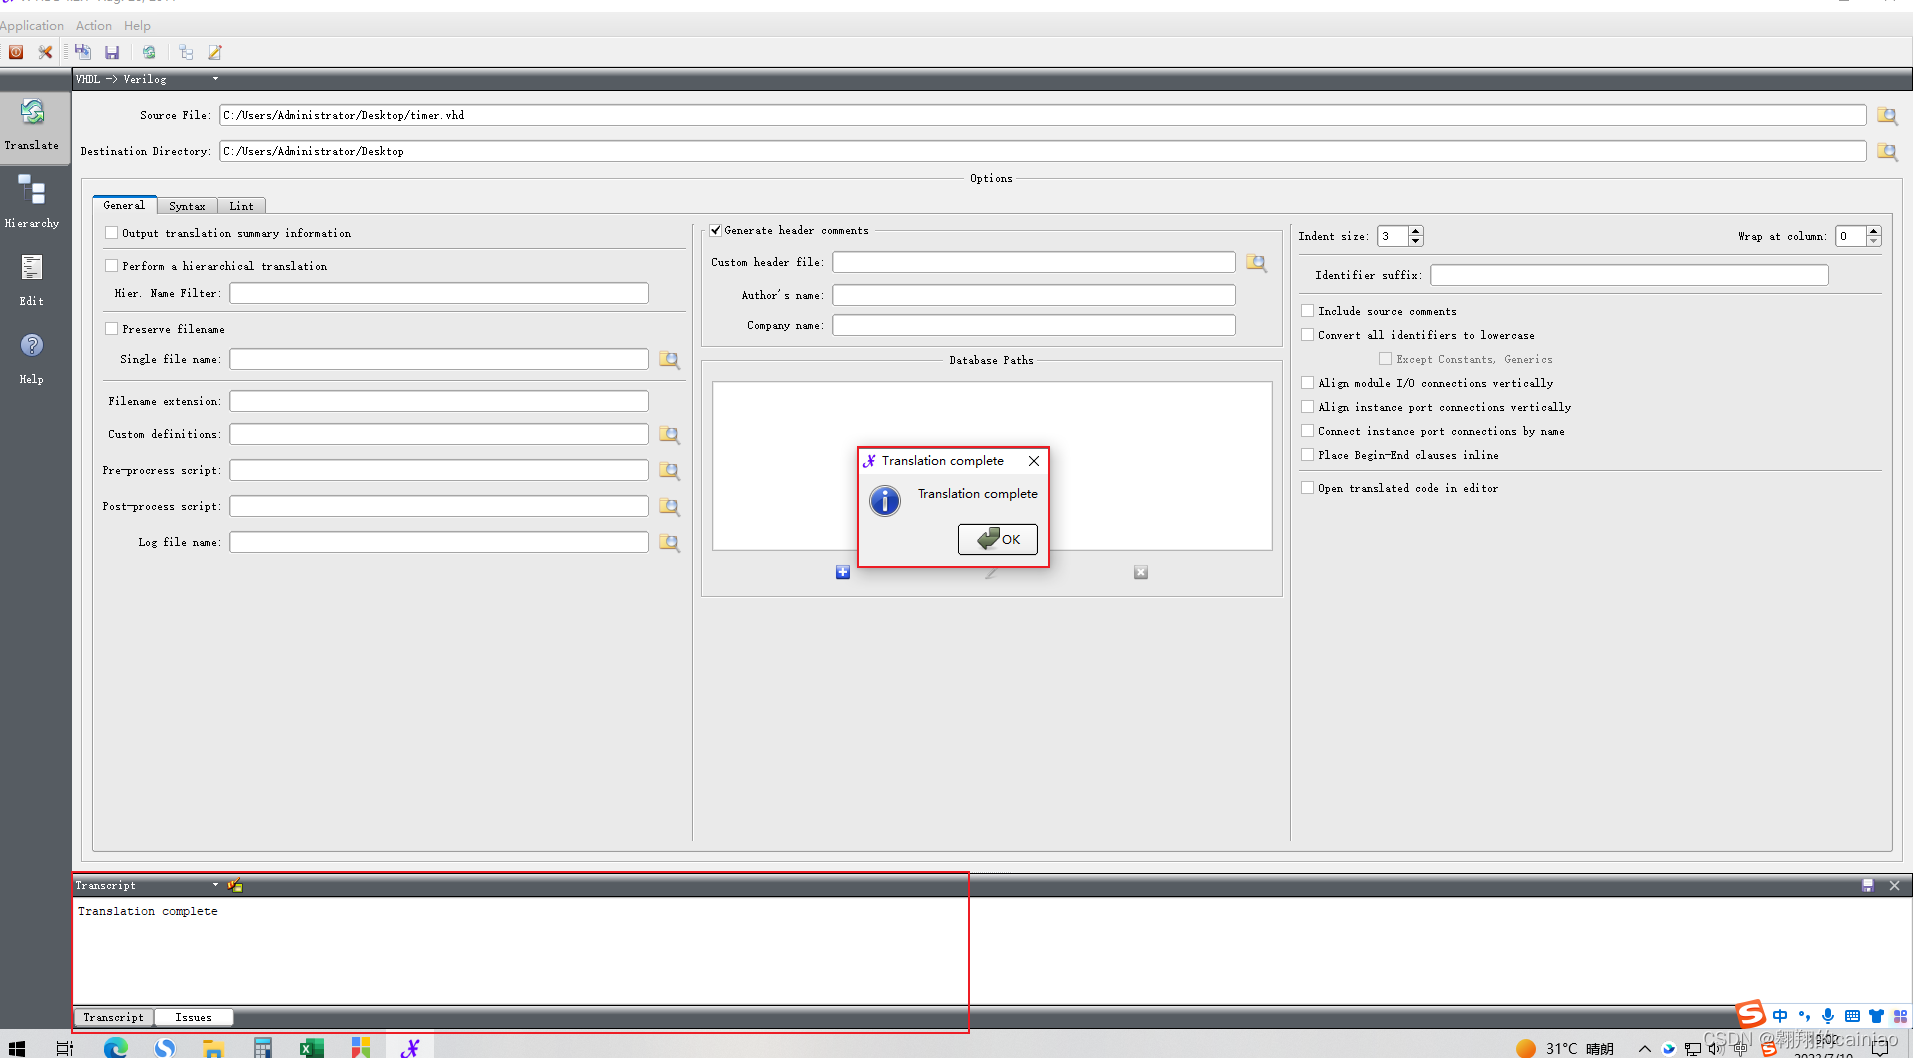Open File Explorer from taskbar
This screenshot has width=1913, height=1058.
213,1047
